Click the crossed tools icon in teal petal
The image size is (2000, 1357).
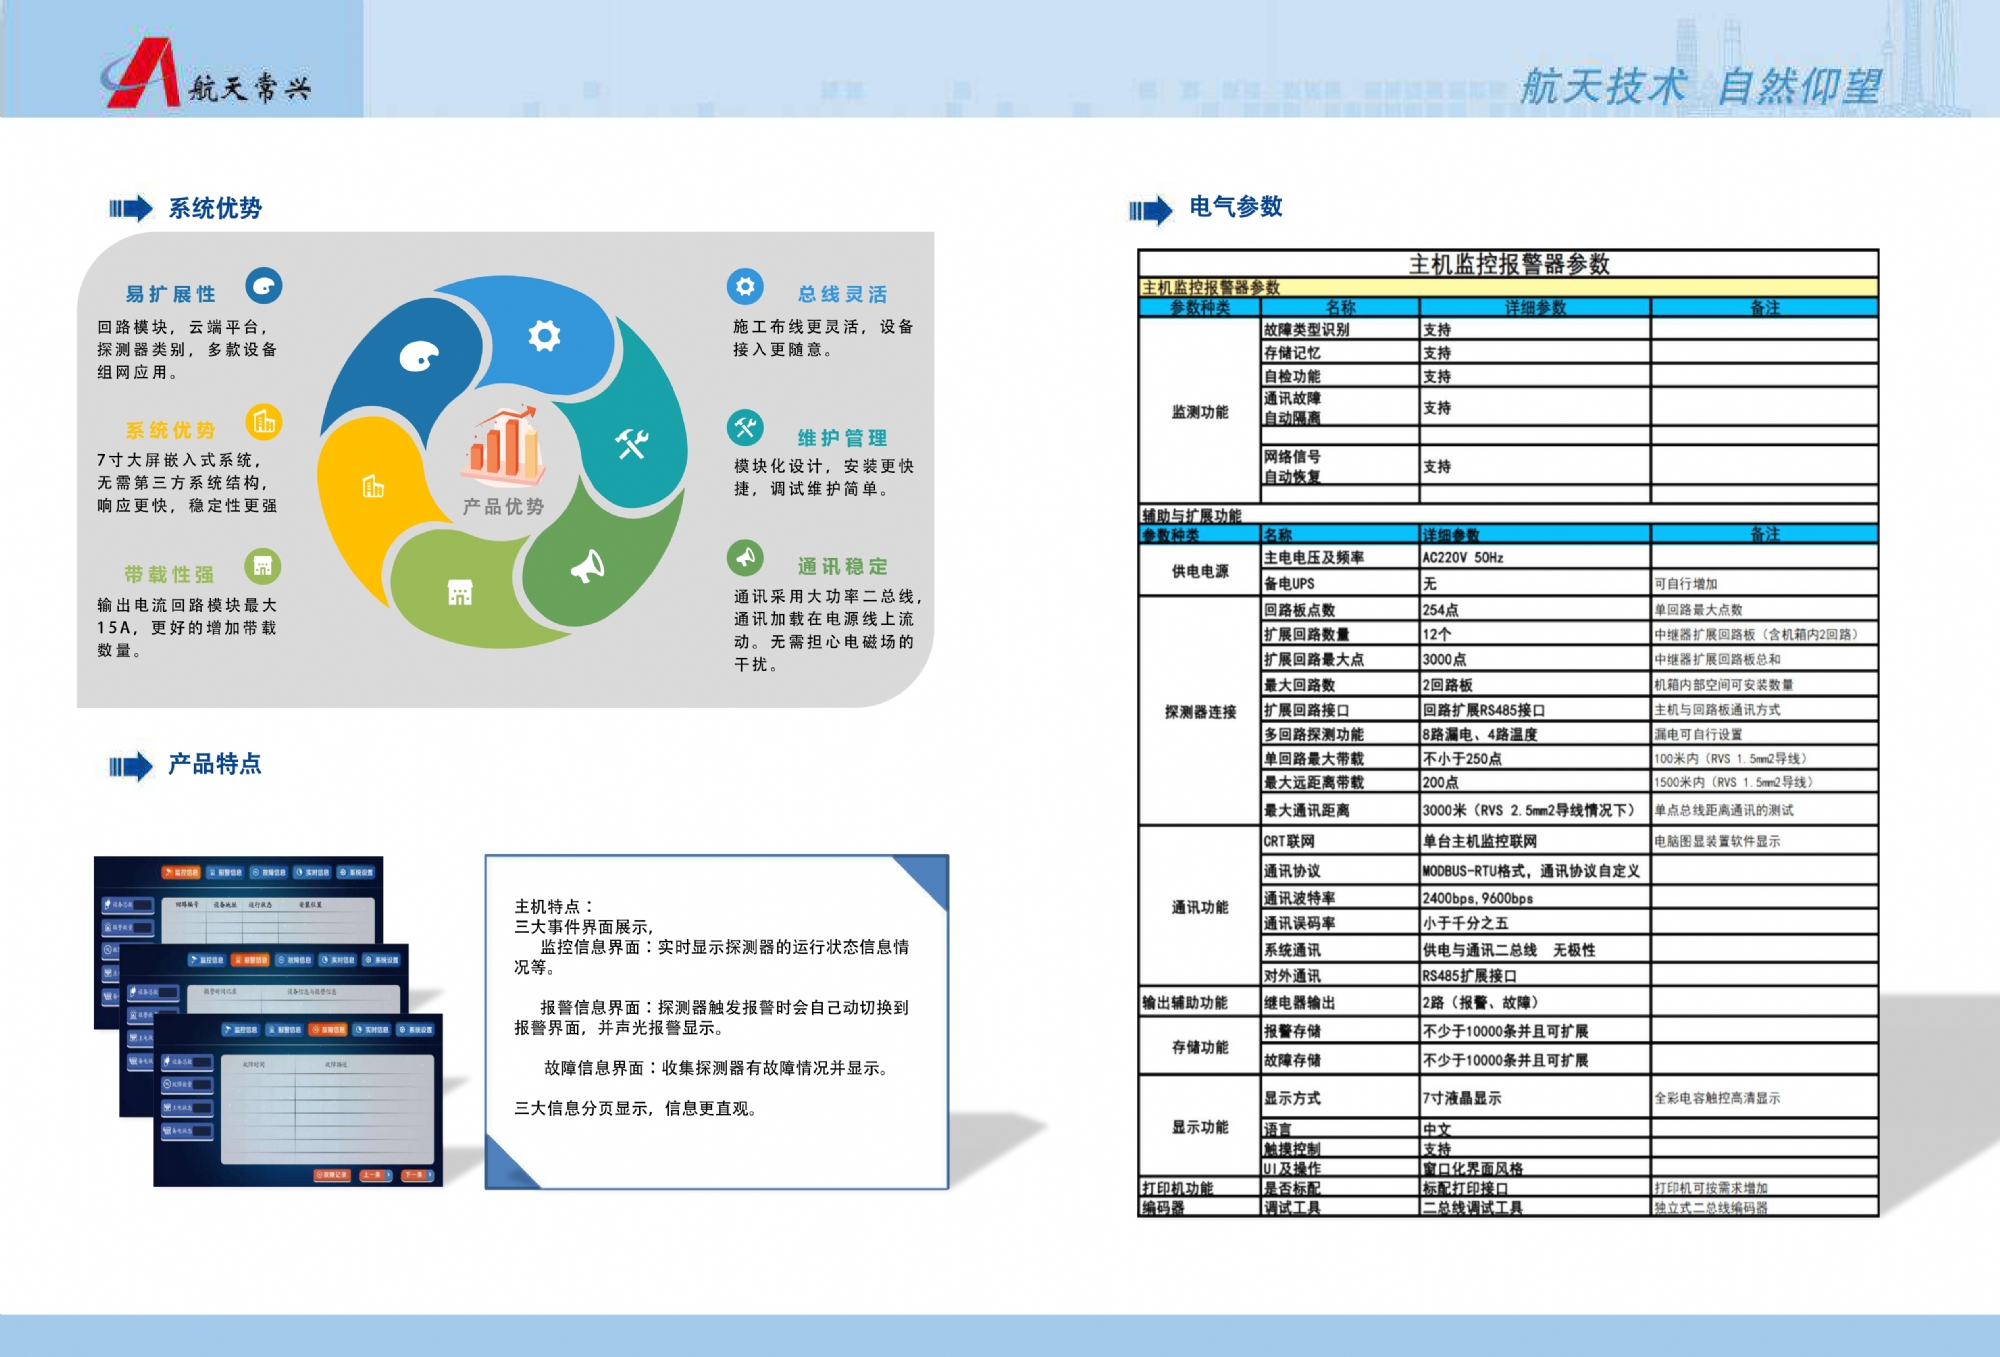(x=632, y=443)
